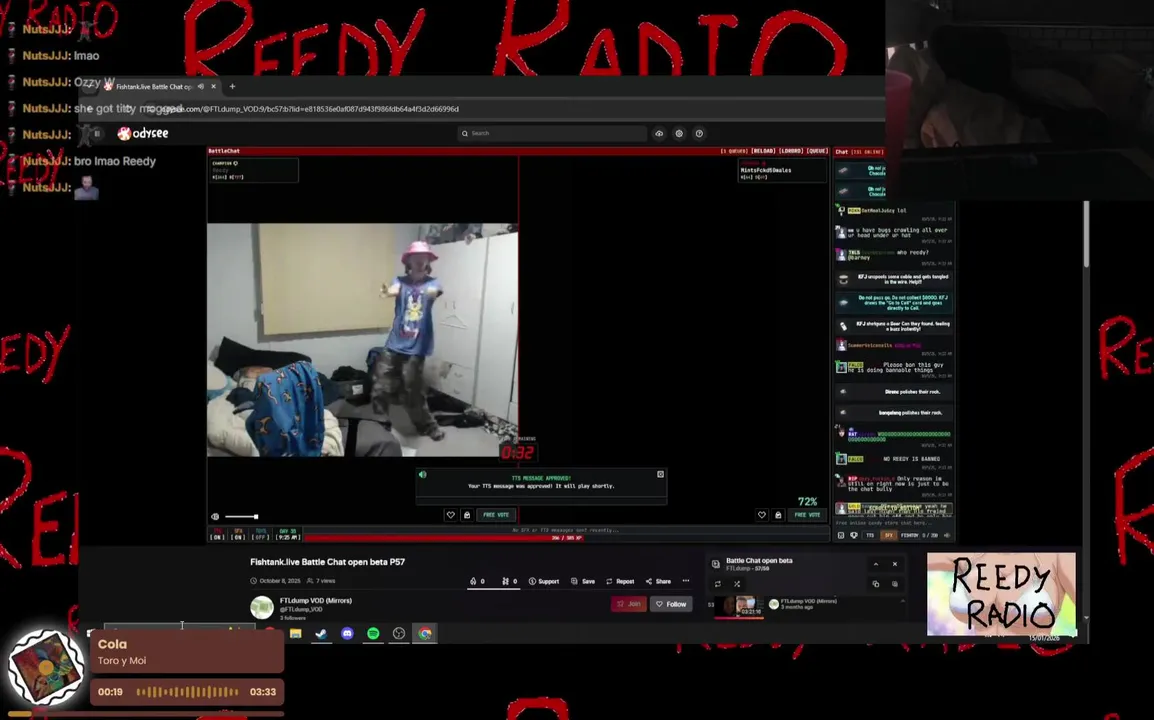1154x720 pixels.
Task: Click the first icon below chat input
Action: coord(841,535)
